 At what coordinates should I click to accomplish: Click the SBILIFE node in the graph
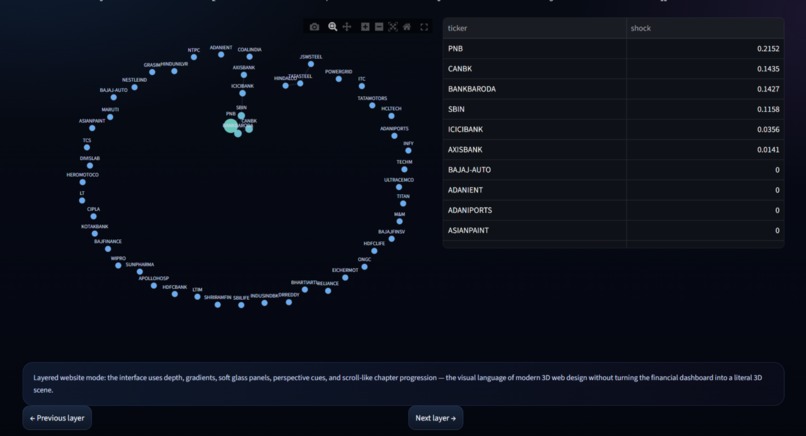pos(241,305)
